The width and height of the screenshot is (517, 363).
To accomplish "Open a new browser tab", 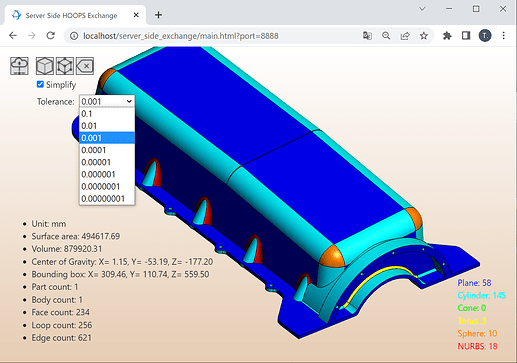I will [159, 15].
